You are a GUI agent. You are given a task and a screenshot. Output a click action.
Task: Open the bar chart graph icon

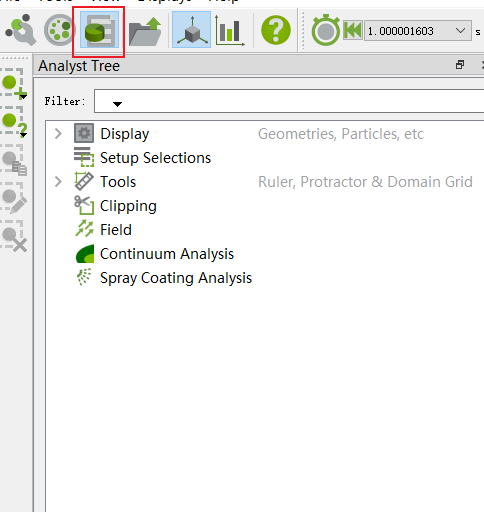tap(230, 31)
